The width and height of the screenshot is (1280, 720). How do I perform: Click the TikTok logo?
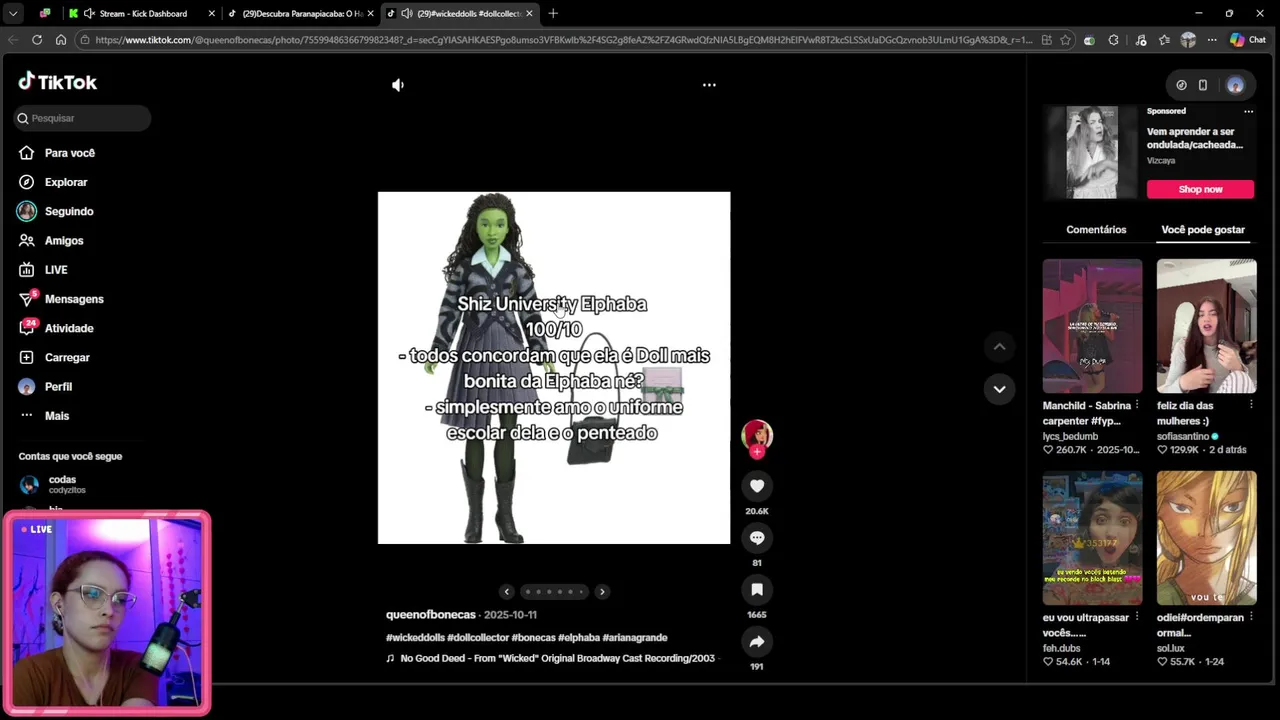pyautogui.click(x=58, y=82)
